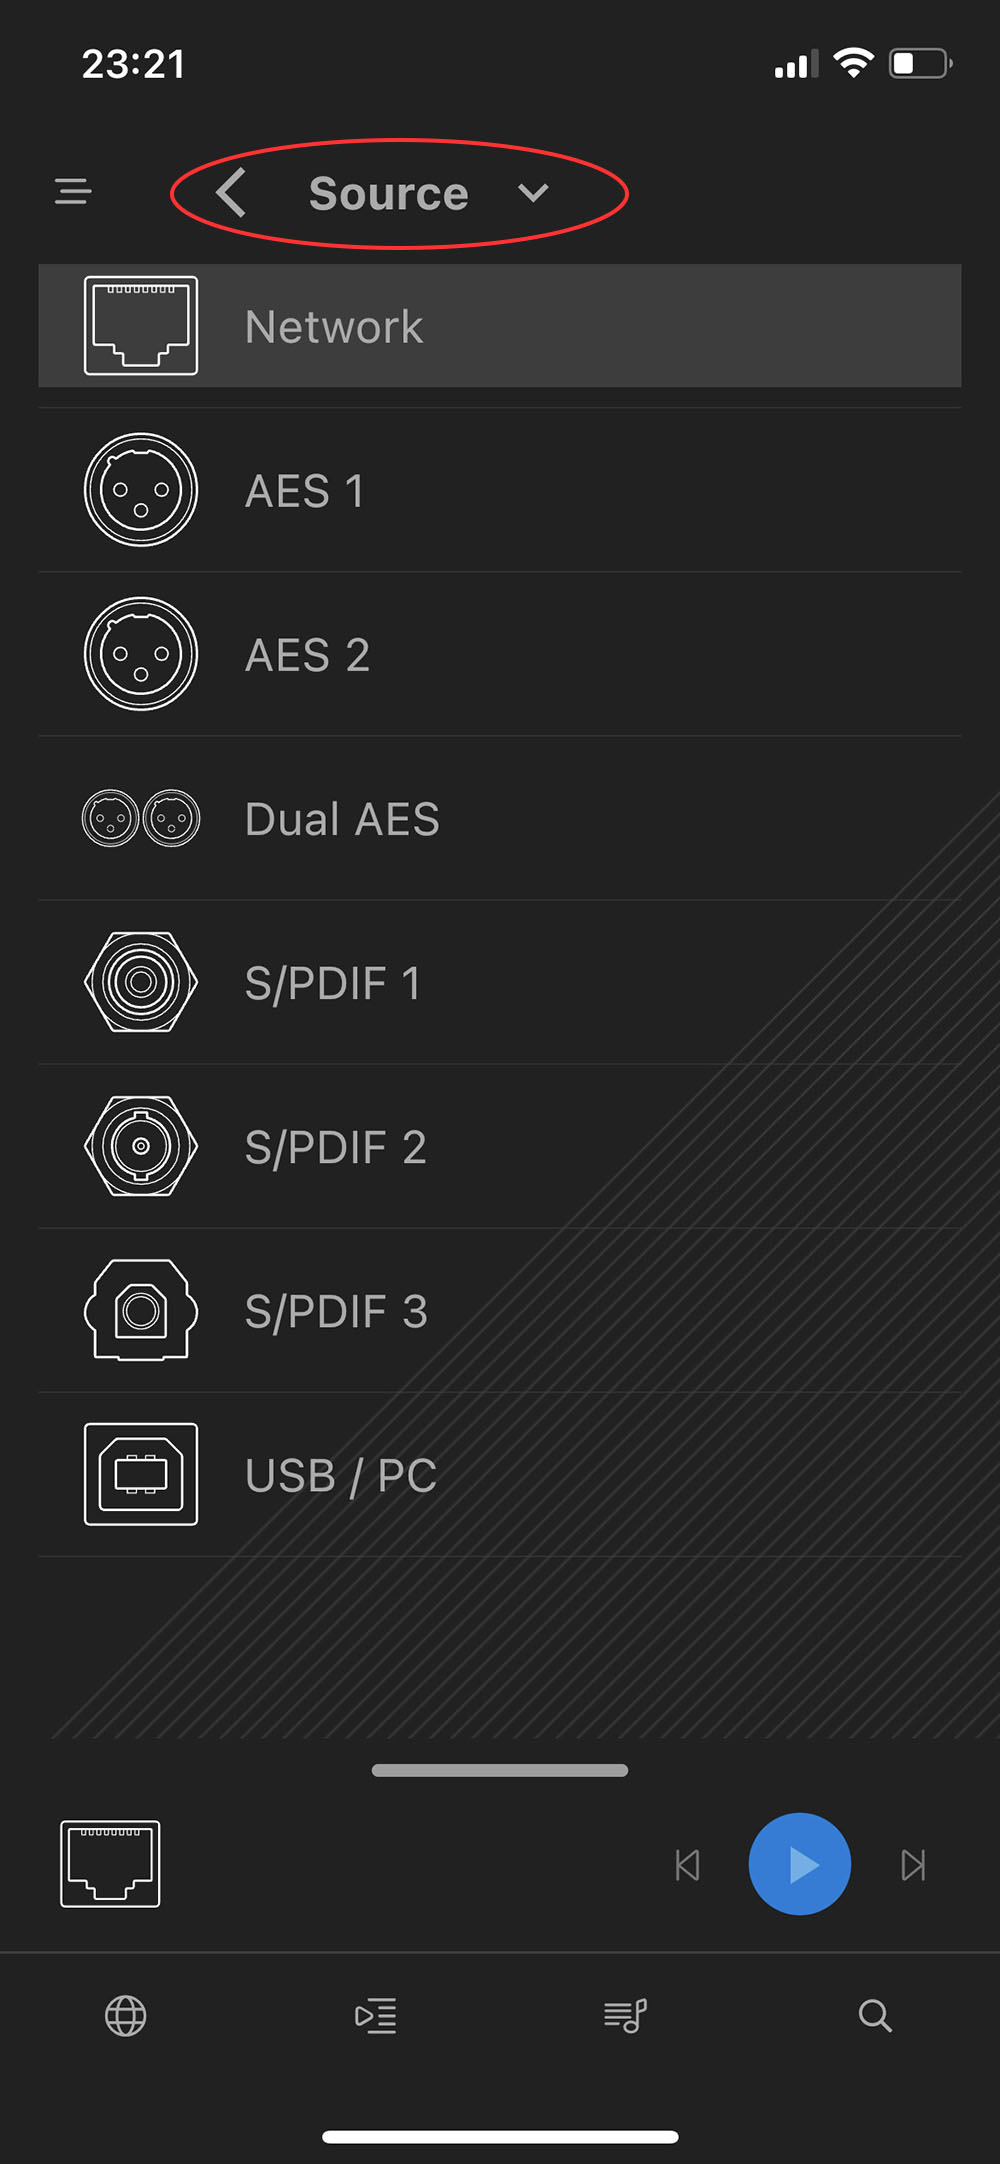Select USB / PC input
This screenshot has width=1000, height=2164.
click(500, 1474)
